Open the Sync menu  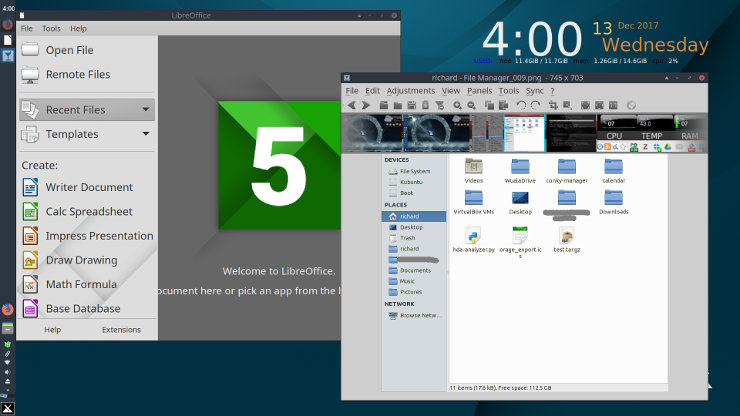tap(535, 91)
